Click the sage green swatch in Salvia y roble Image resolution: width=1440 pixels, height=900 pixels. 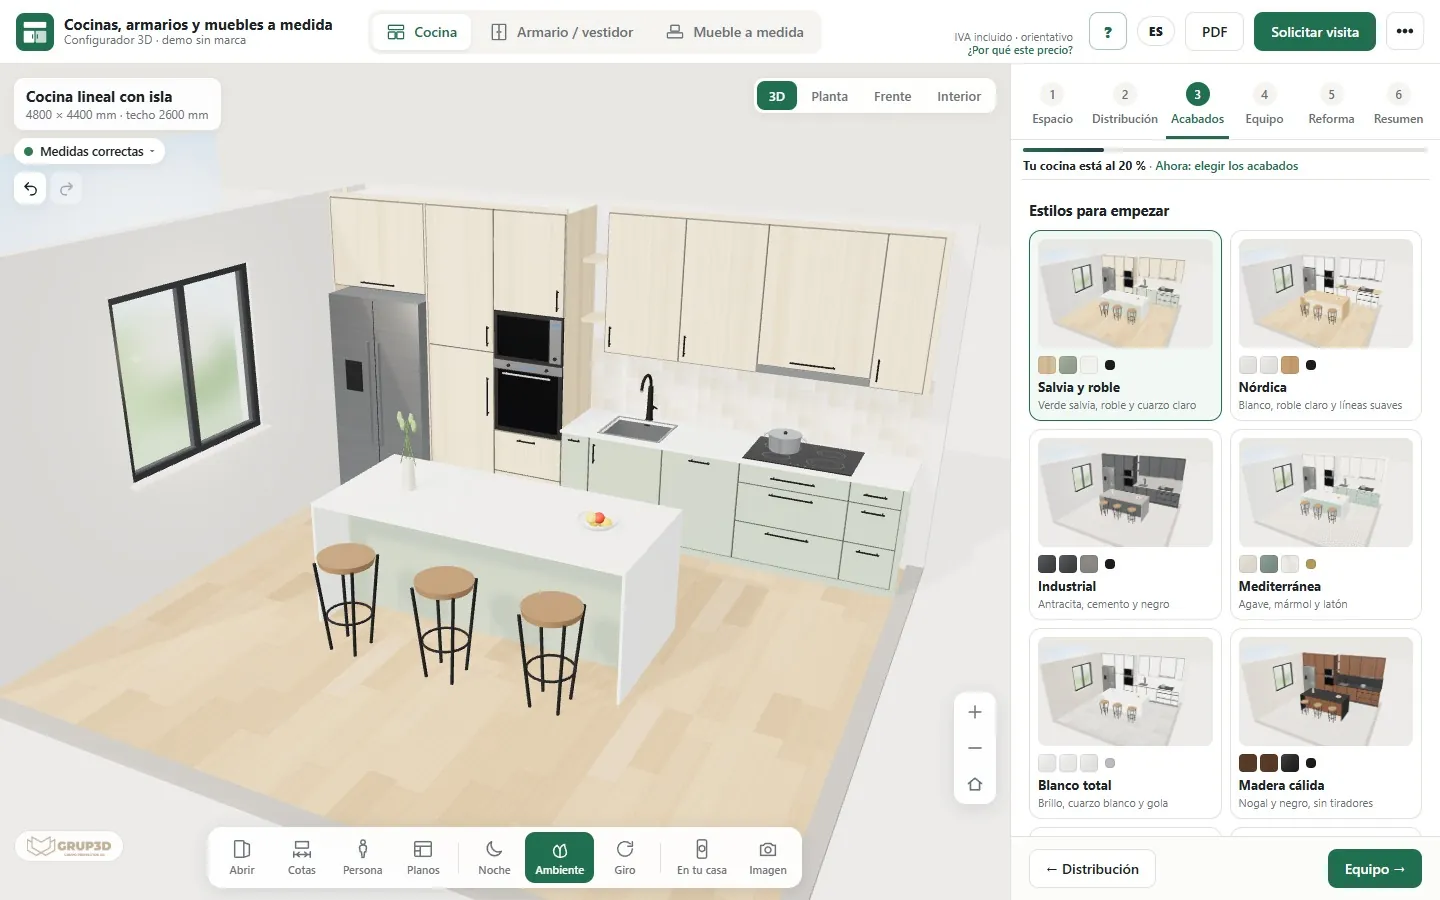coord(1068,365)
